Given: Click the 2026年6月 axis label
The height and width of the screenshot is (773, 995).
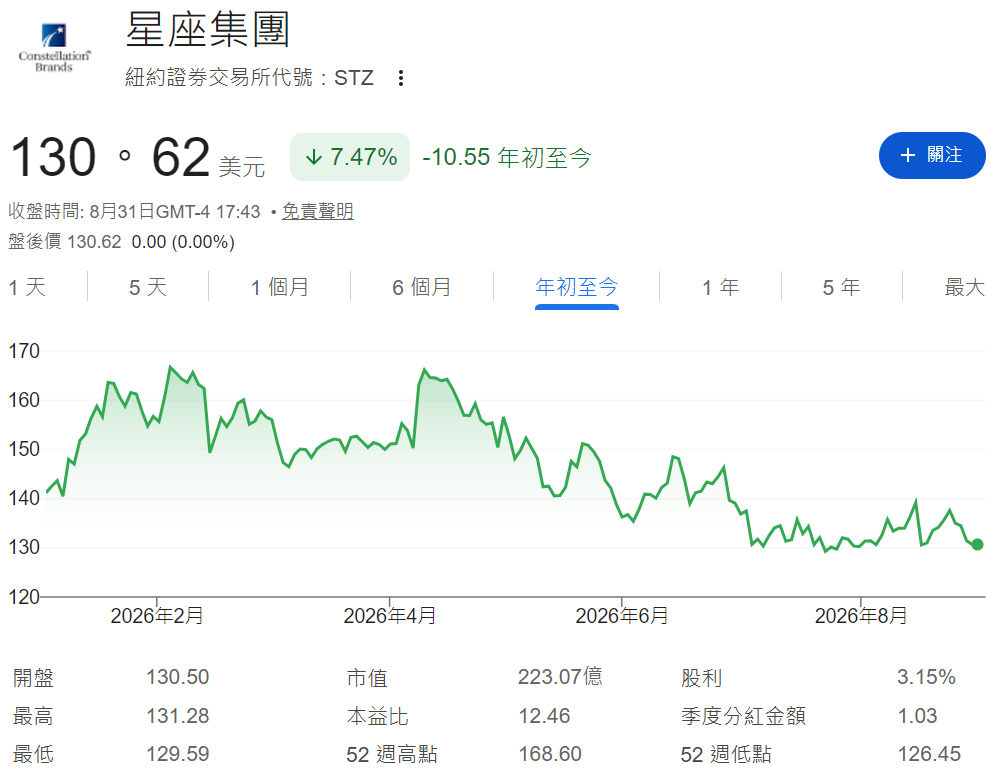Looking at the screenshot, I should (x=622, y=616).
